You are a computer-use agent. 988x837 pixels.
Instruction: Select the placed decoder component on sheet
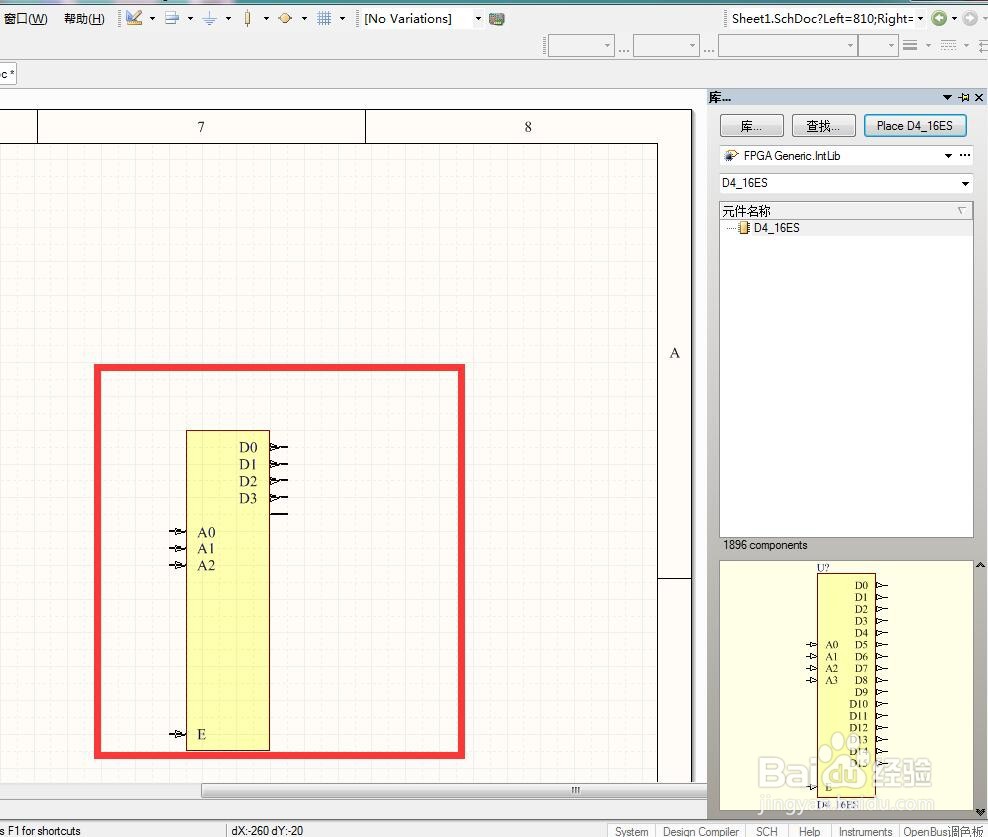click(228, 590)
